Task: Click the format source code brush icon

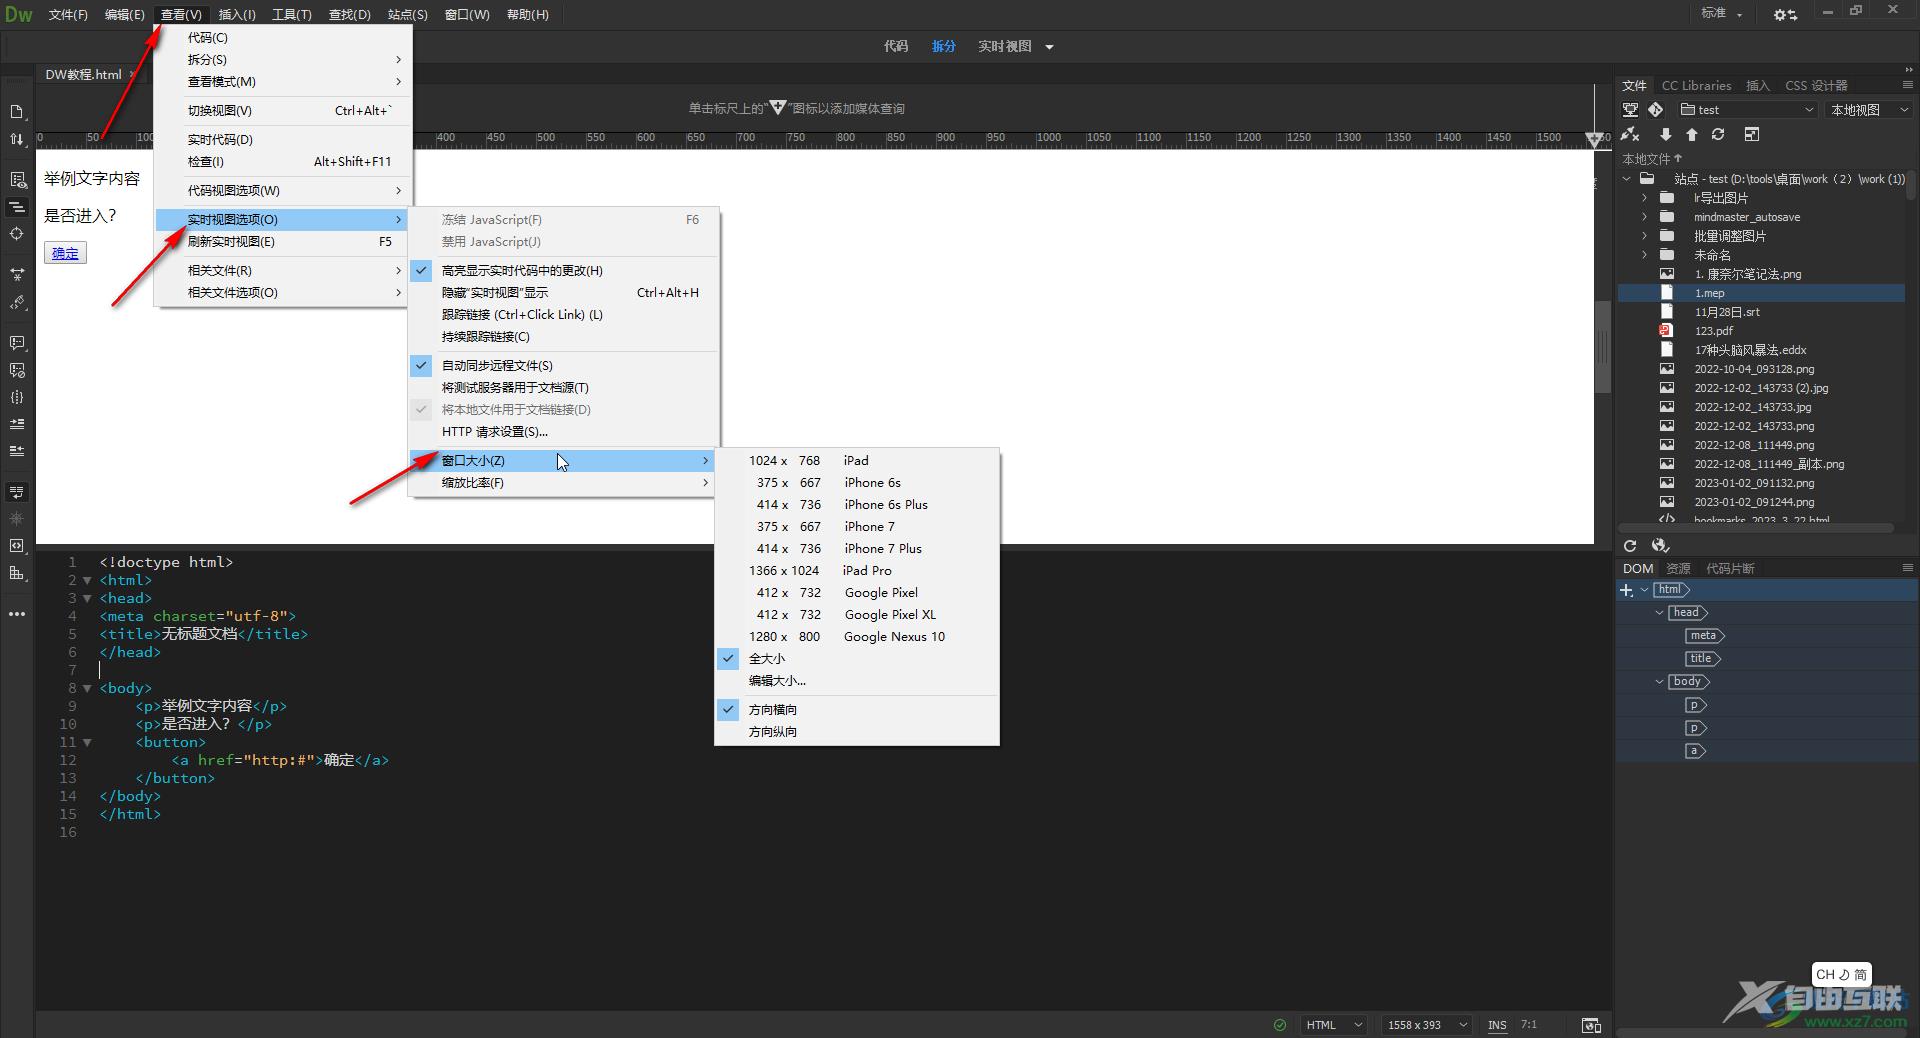Action: point(17,302)
